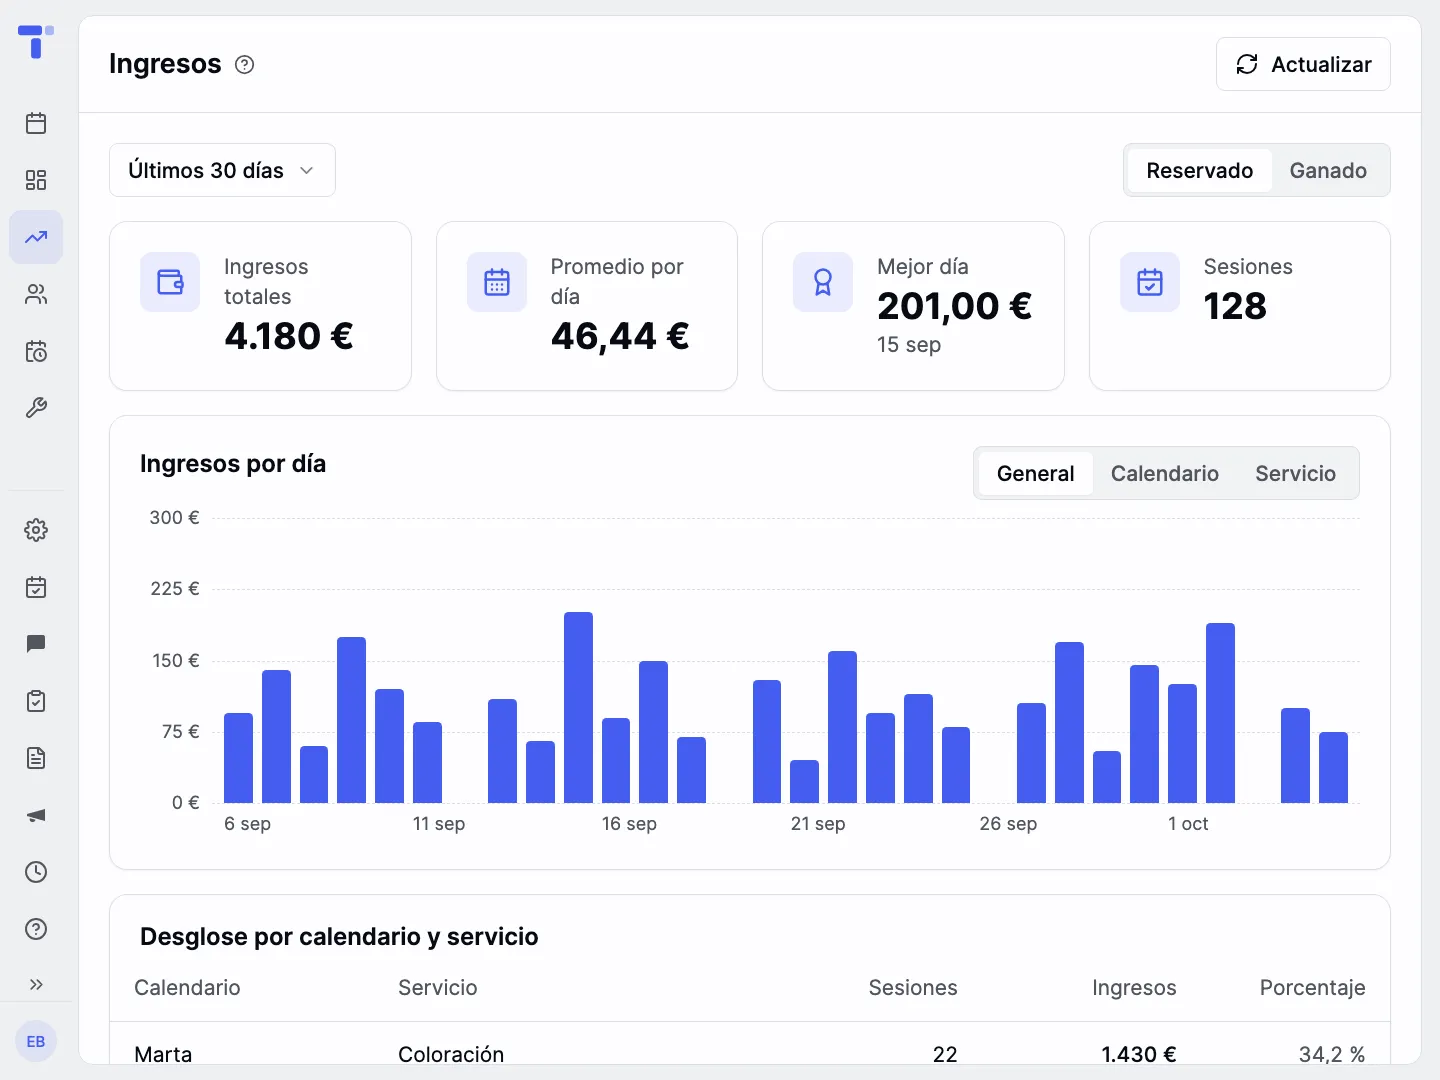Open the calendar icon in sidebar
Viewport: 1440px width, 1080px height.
[36, 123]
